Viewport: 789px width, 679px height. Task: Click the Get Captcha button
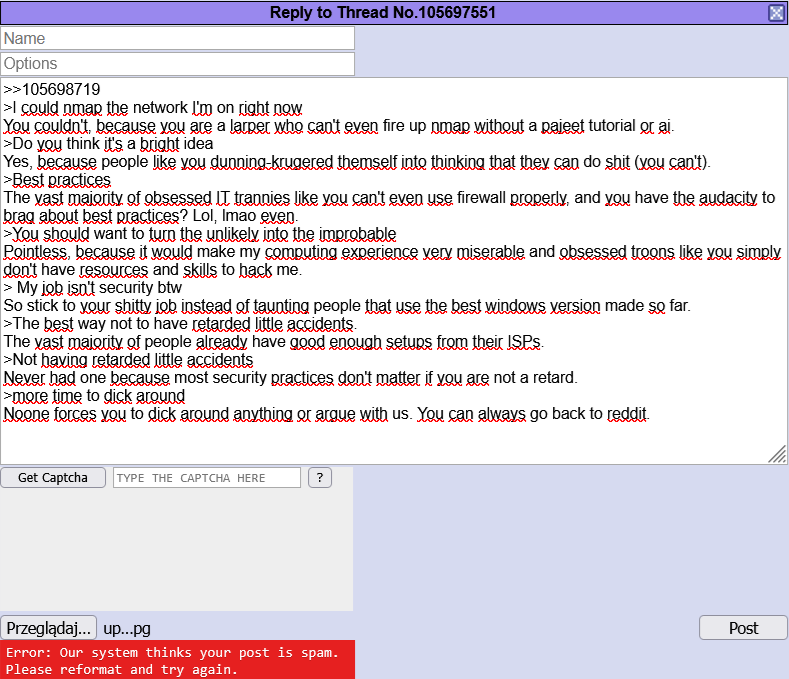tap(53, 478)
